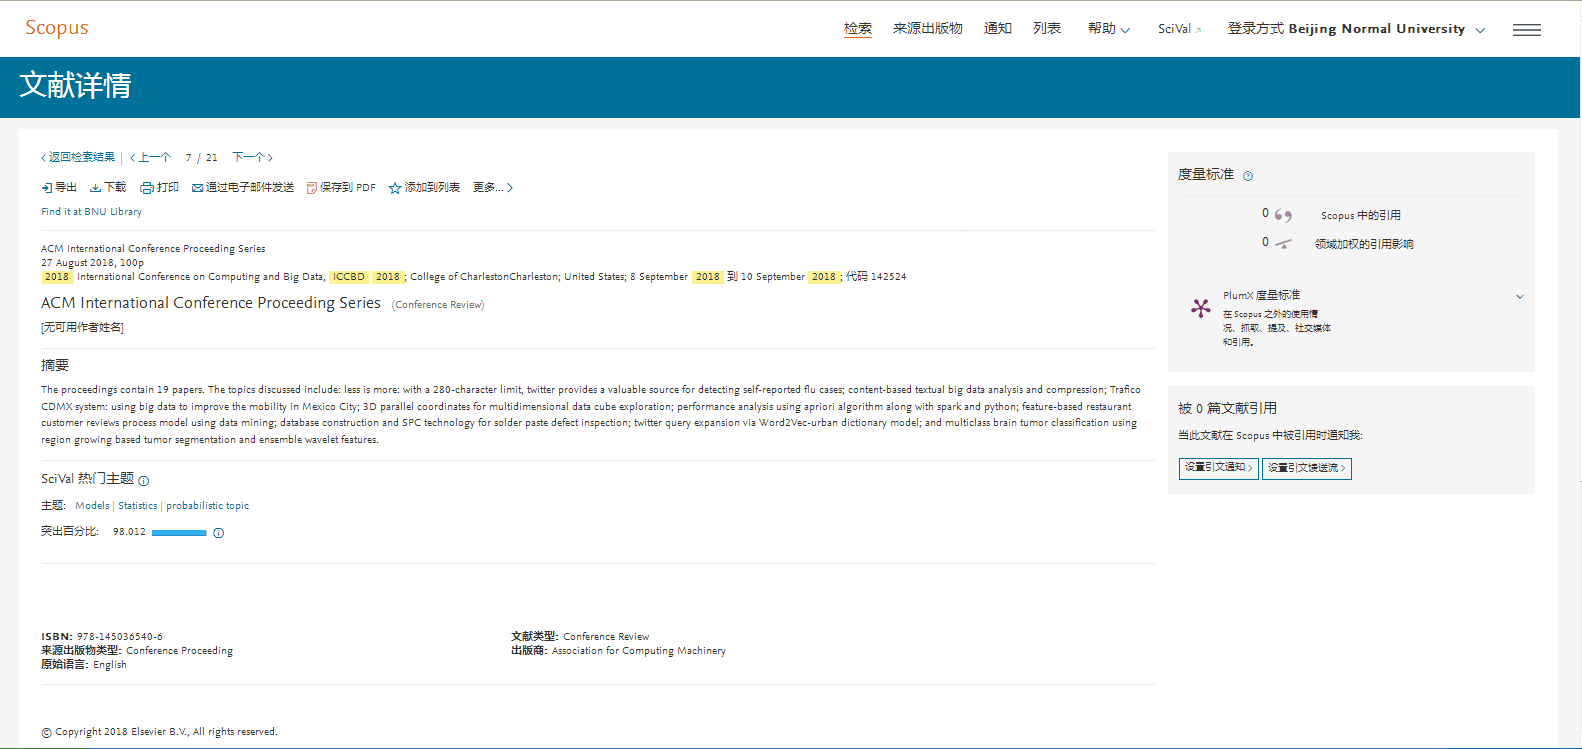The height and width of the screenshot is (749, 1582).
Task: Click the save to PDF icon
Action: [x=312, y=188]
